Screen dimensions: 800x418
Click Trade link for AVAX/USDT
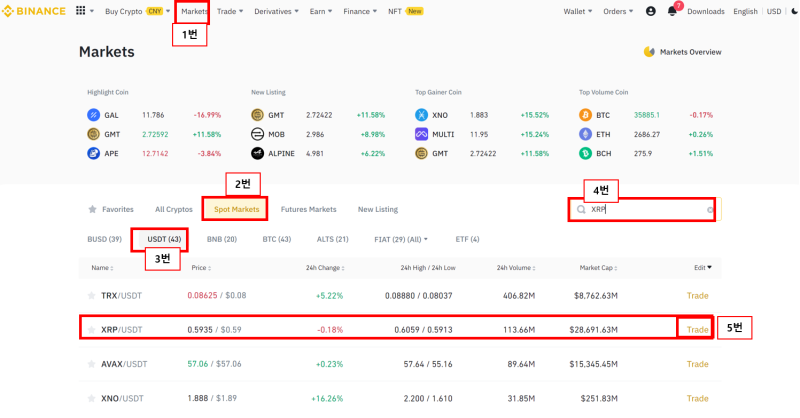(x=697, y=364)
